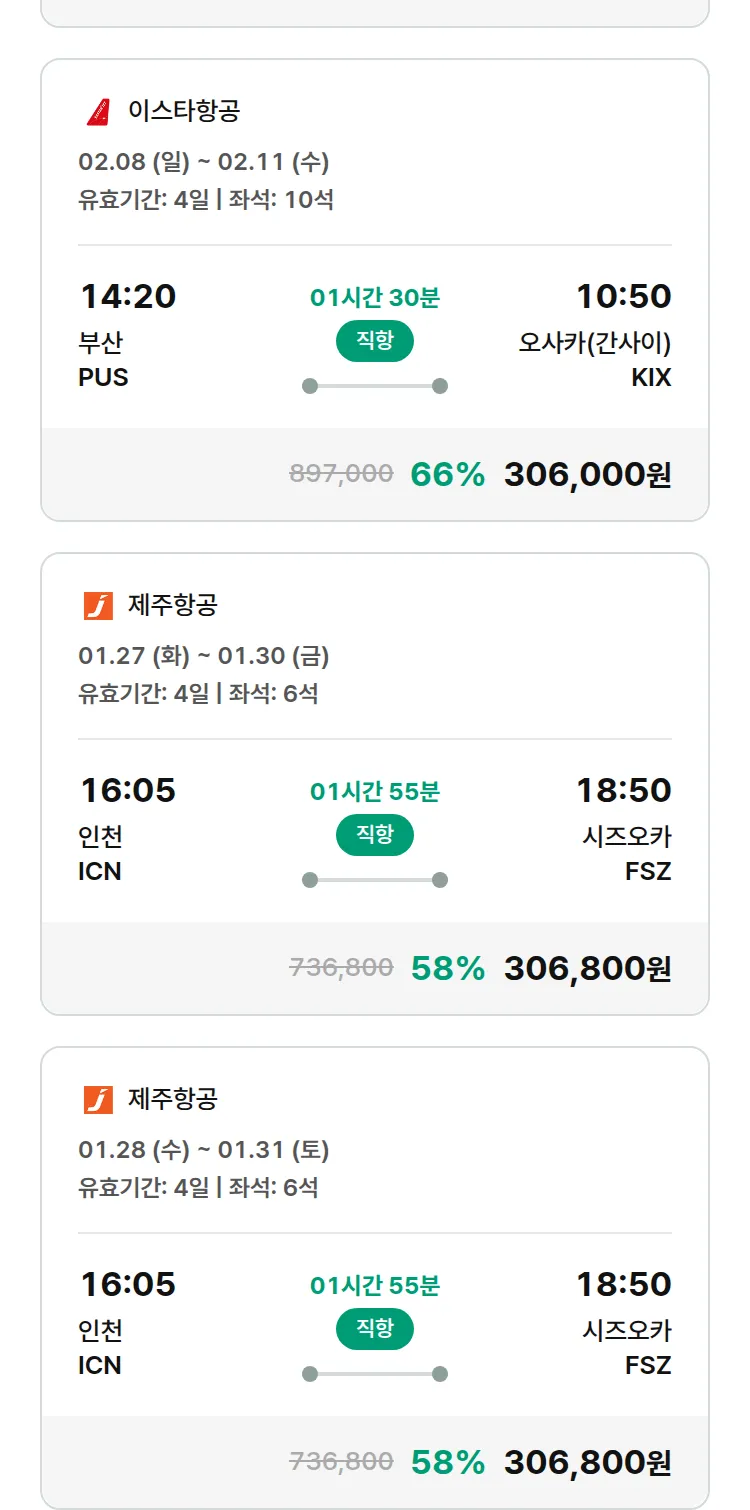Screen dimensions: 750x1510
Task: Click Jeju Air logo on 01.27 flight card
Action: click(x=99, y=606)
